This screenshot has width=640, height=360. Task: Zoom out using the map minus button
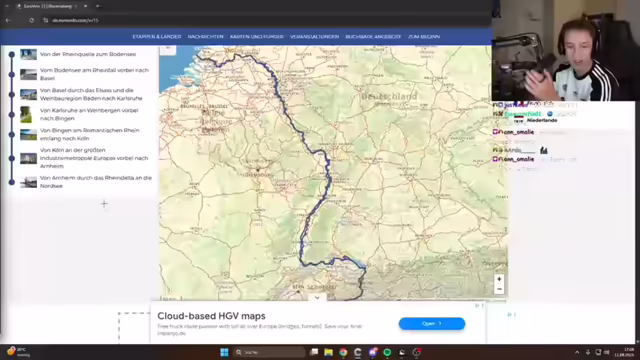tap(499, 289)
